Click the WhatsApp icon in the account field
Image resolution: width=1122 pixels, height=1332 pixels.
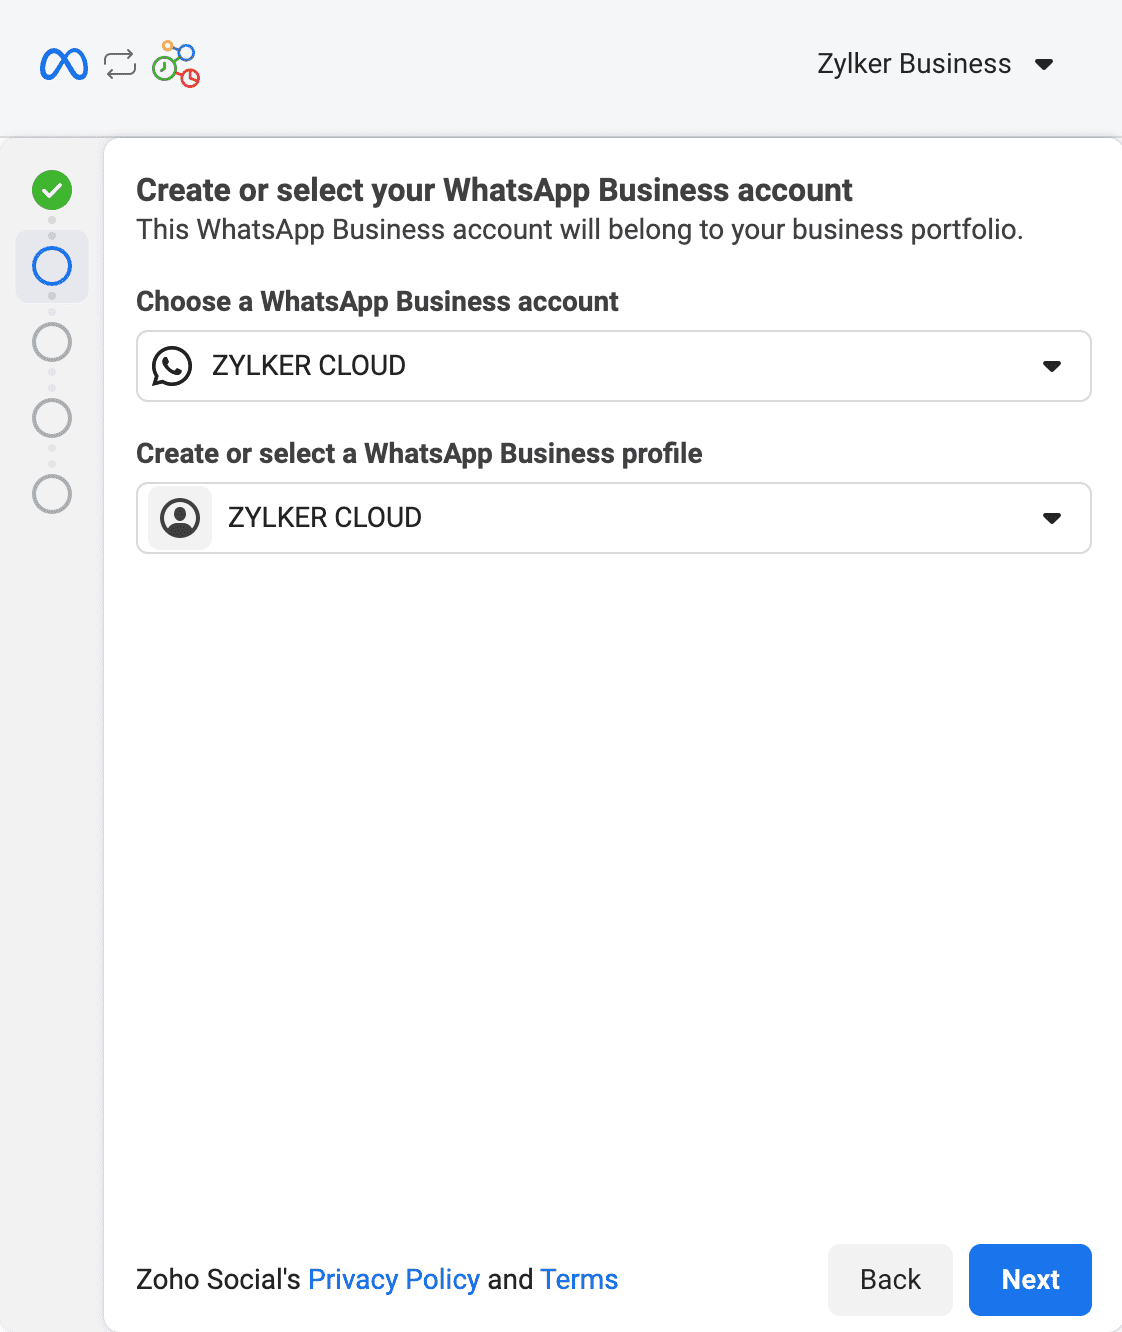pyautogui.click(x=171, y=366)
